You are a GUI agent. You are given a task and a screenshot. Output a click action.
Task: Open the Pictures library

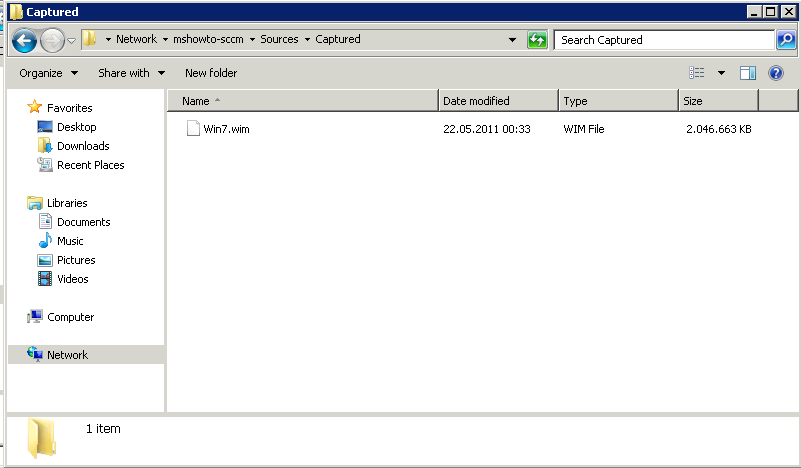pos(76,260)
